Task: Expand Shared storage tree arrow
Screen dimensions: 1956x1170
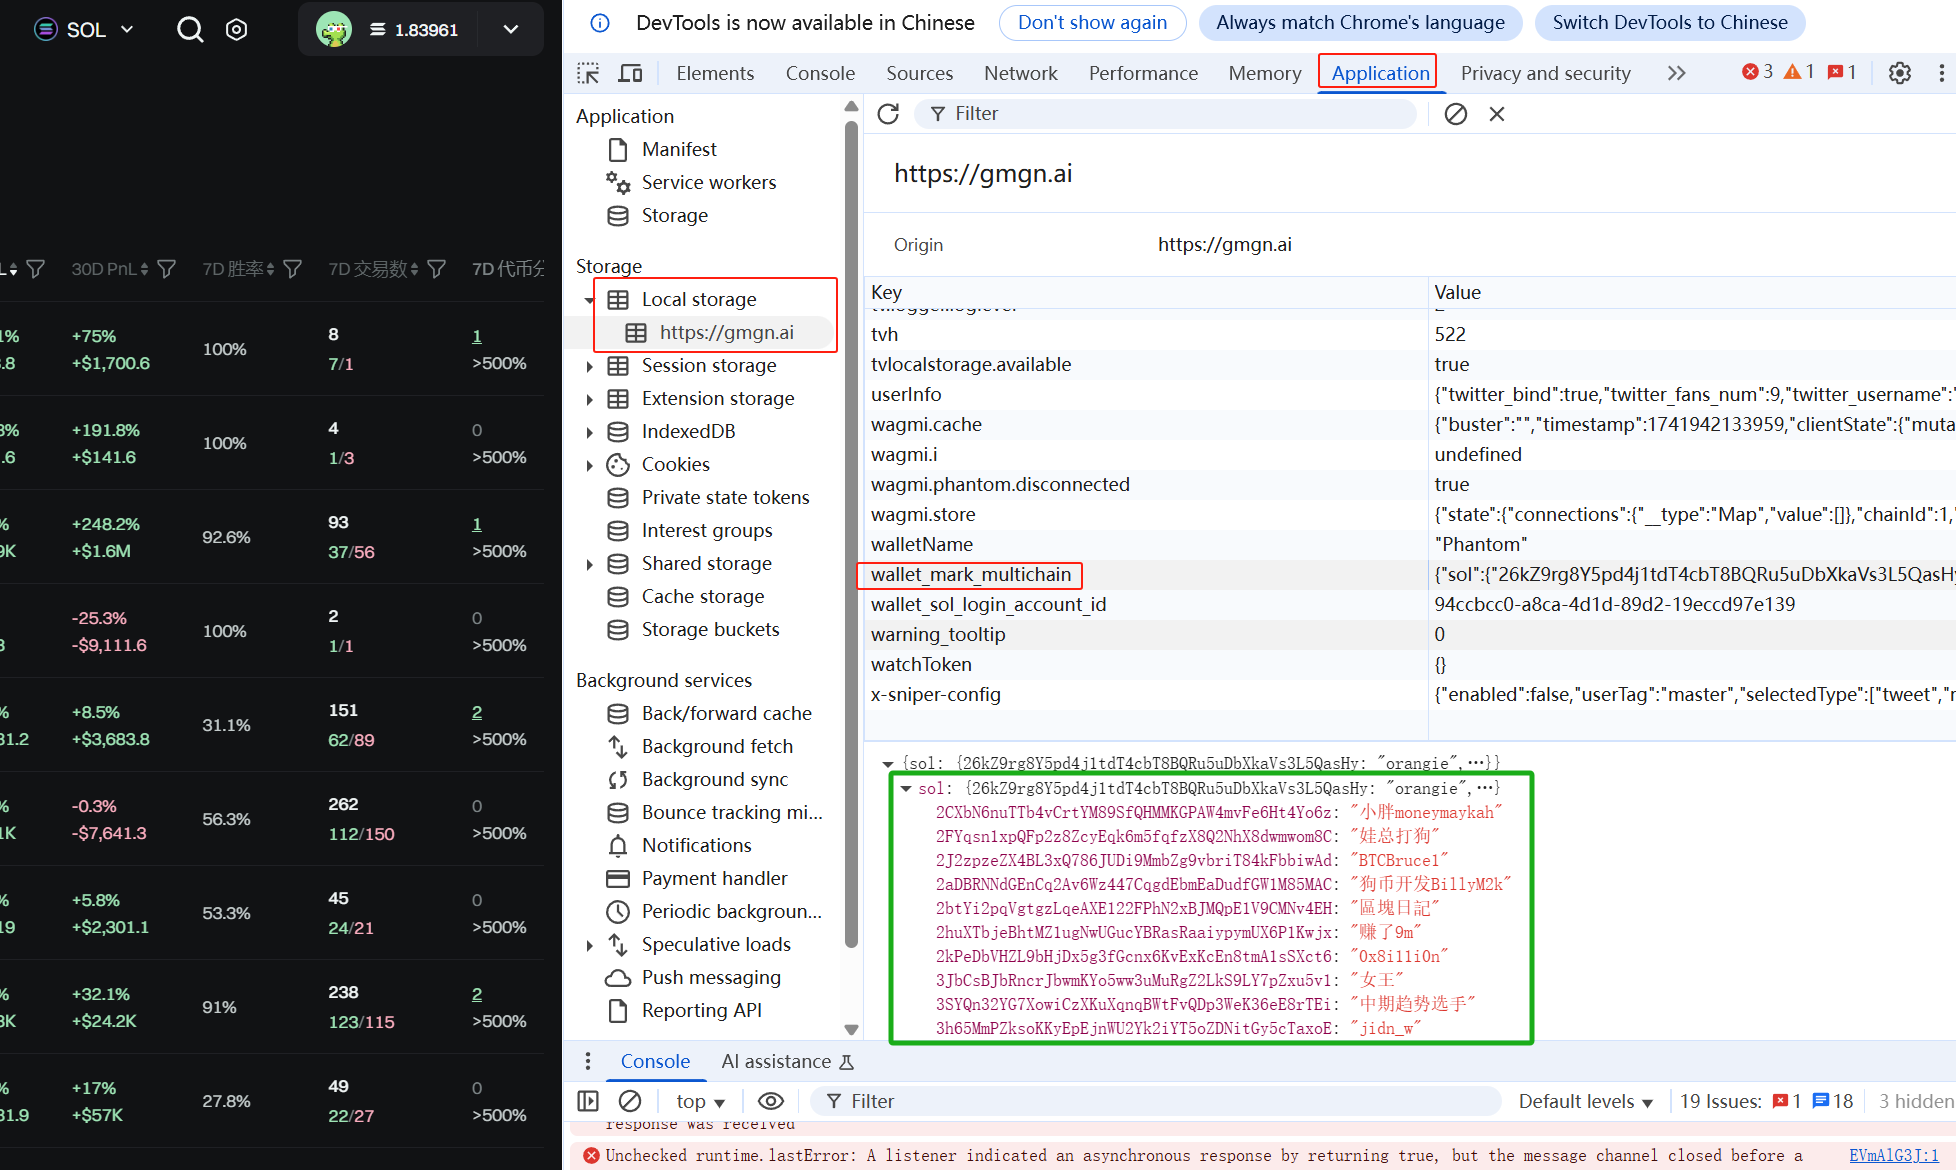Action: pyautogui.click(x=589, y=564)
